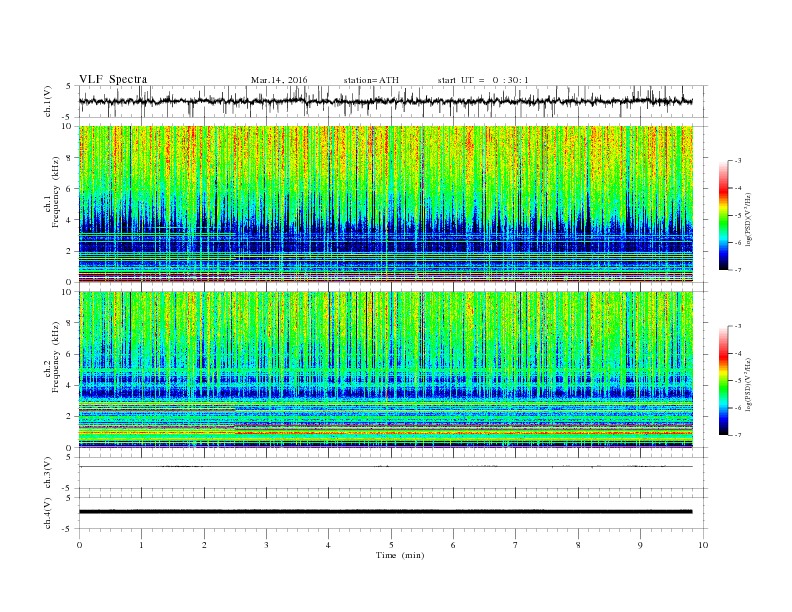
Task: Click time axis tick label '3'
Action: click(266, 545)
